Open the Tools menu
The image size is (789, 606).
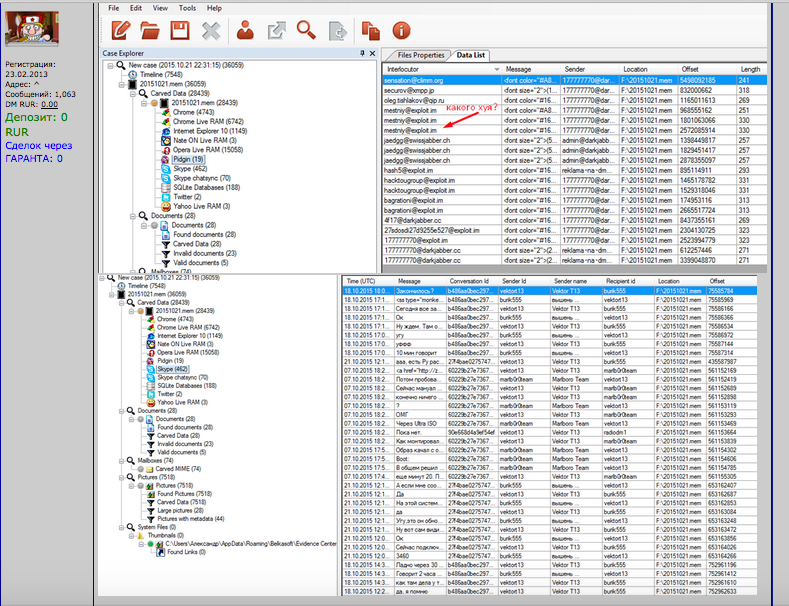tap(187, 8)
